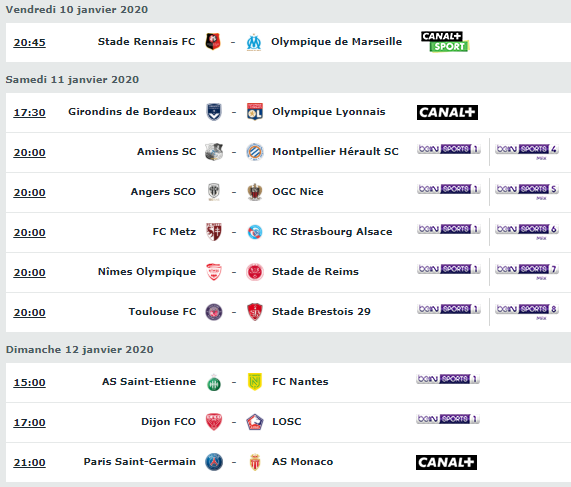Select the FC Nantes yellow badge
Screen dimensions: 571x487
point(255,382)
